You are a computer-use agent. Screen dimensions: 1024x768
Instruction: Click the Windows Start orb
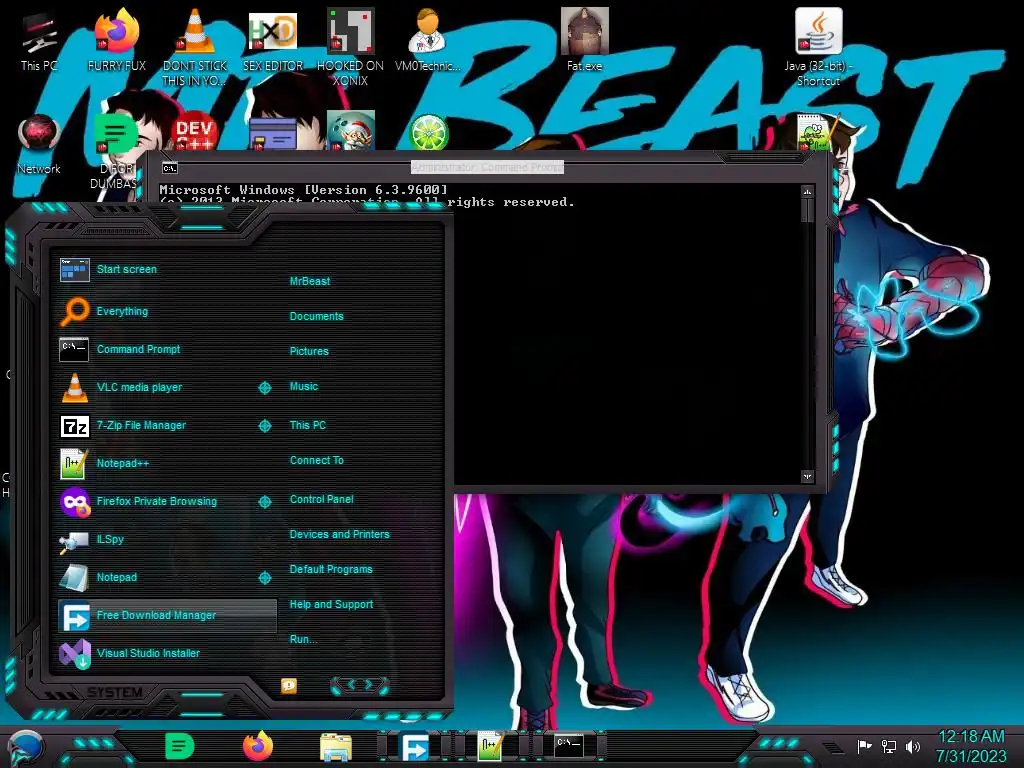pos(25,748)
